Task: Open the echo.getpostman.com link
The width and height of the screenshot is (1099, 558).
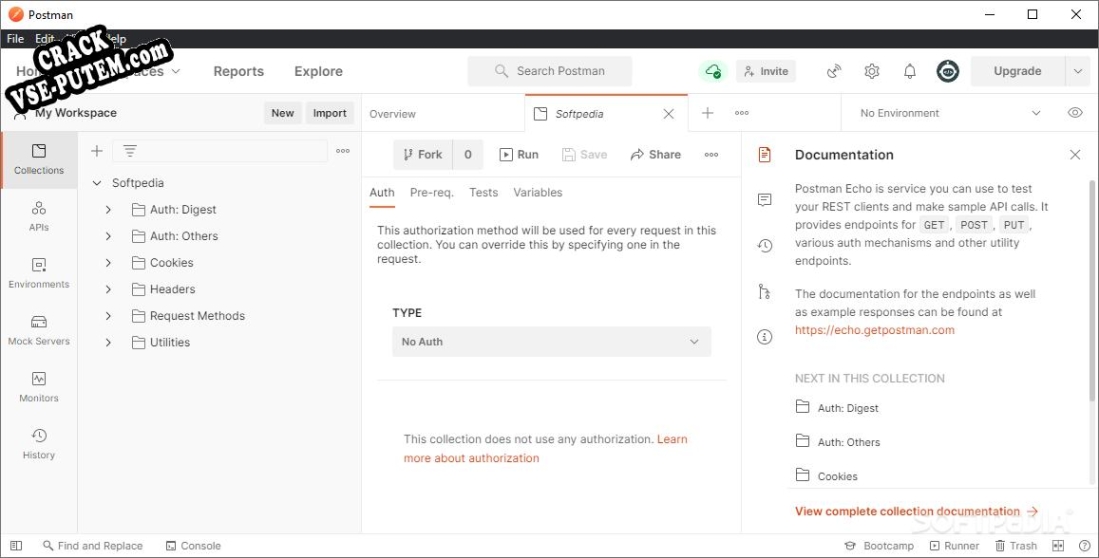Action: click(874, 330)
